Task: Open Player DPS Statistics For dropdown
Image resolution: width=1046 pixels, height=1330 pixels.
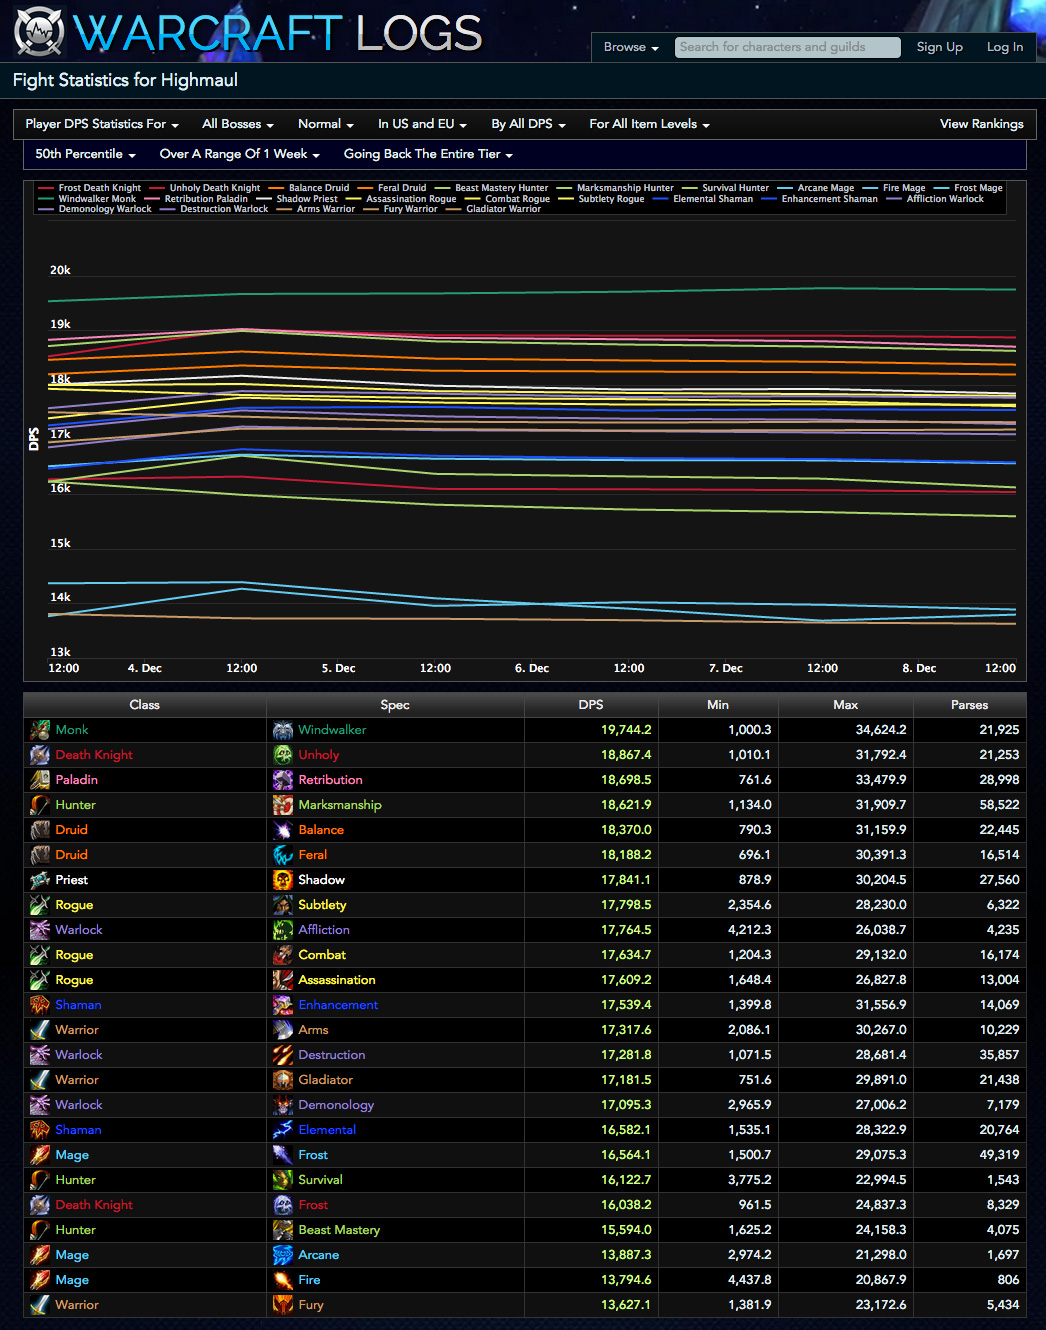Action: pos(102,124)
